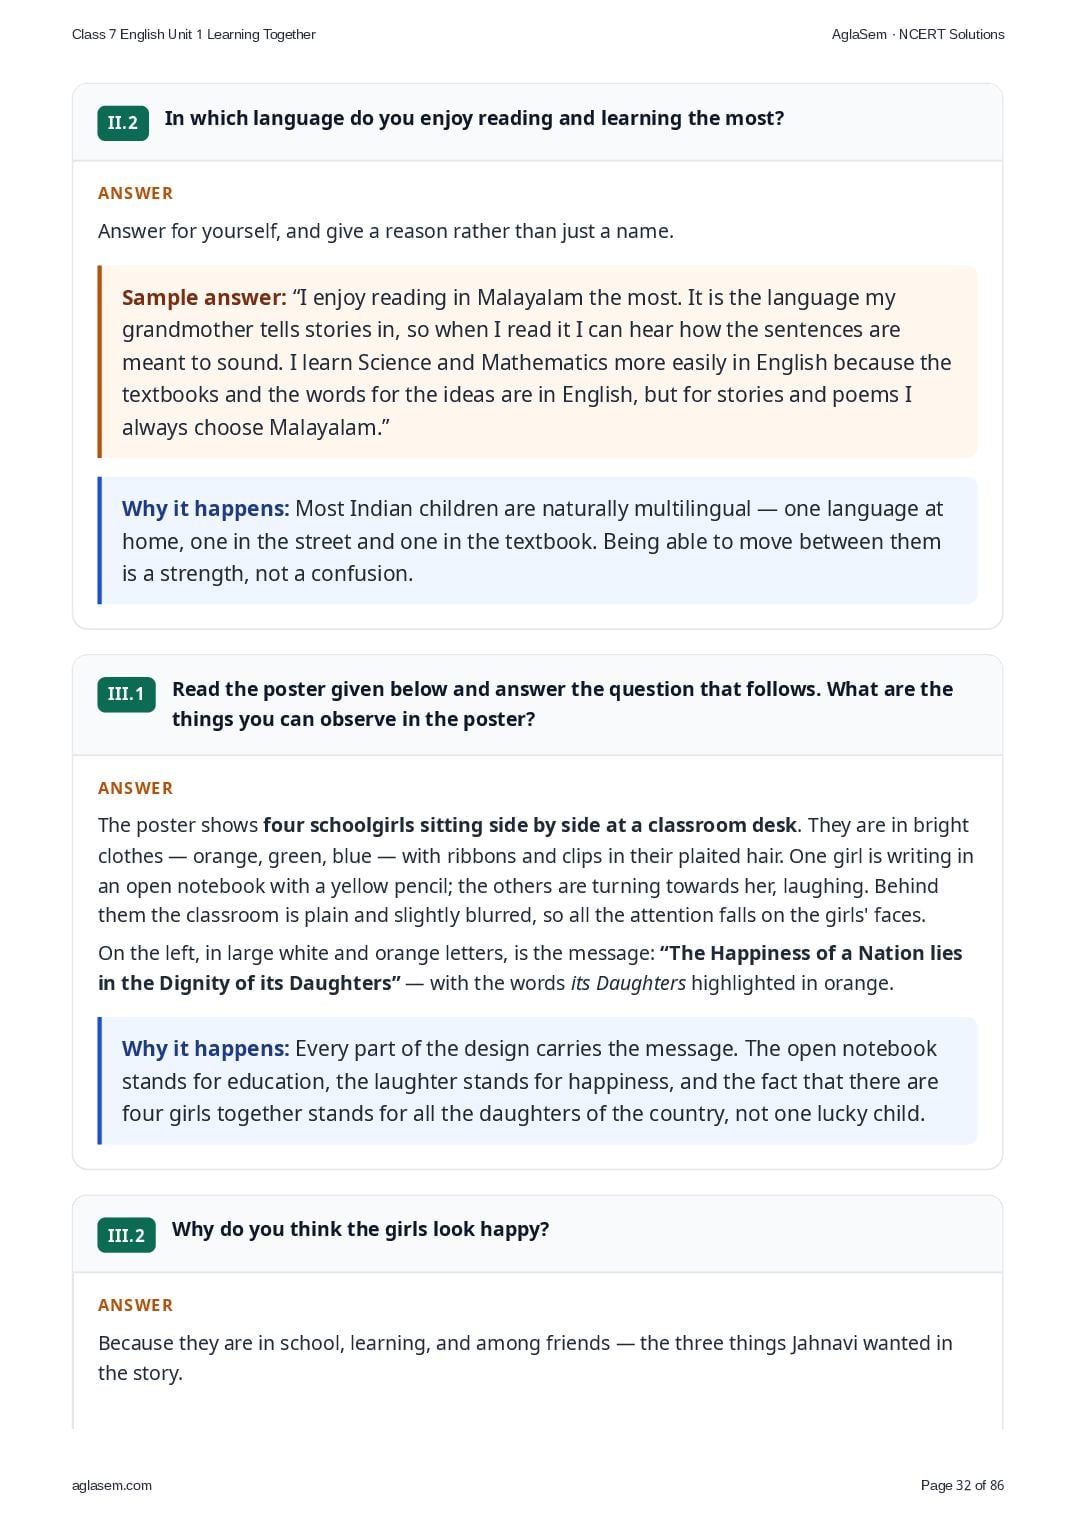Click the ANSWER heading under question III.2
This screenshot has height=1522, width=1076.
coord(135,1305)
